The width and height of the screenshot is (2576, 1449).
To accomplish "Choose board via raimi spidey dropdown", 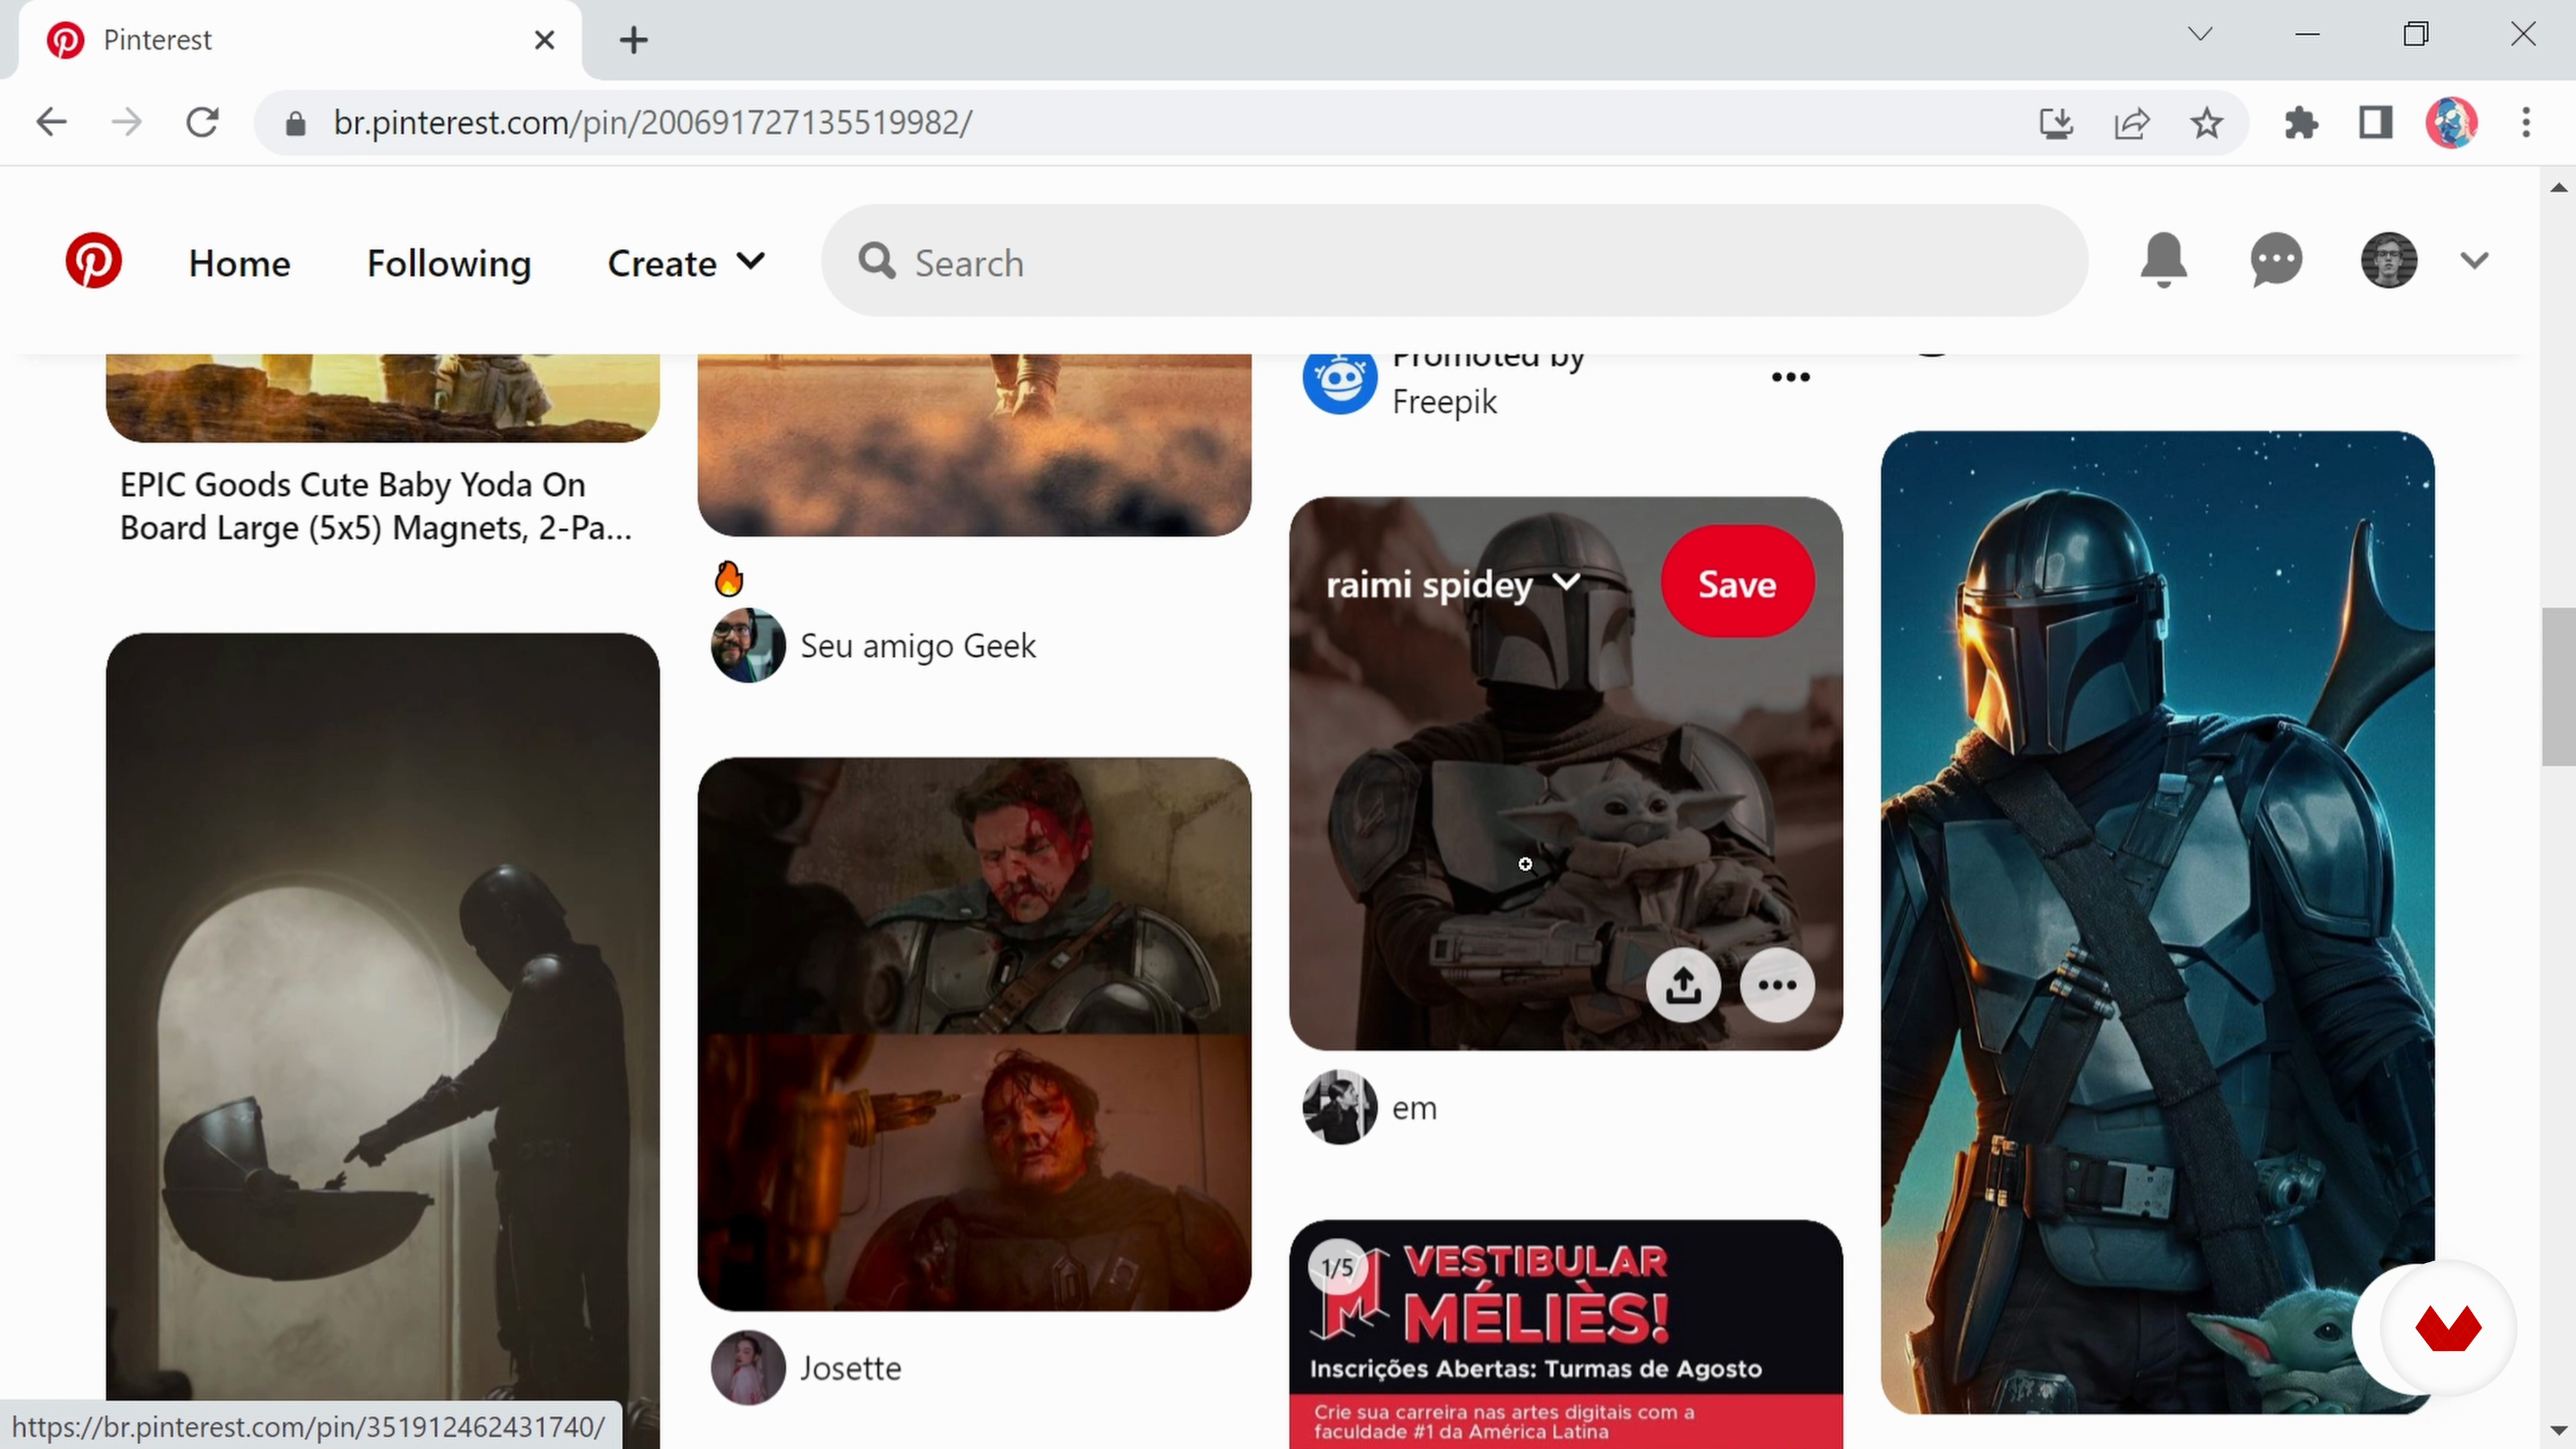I will (x=1453, y=584).
